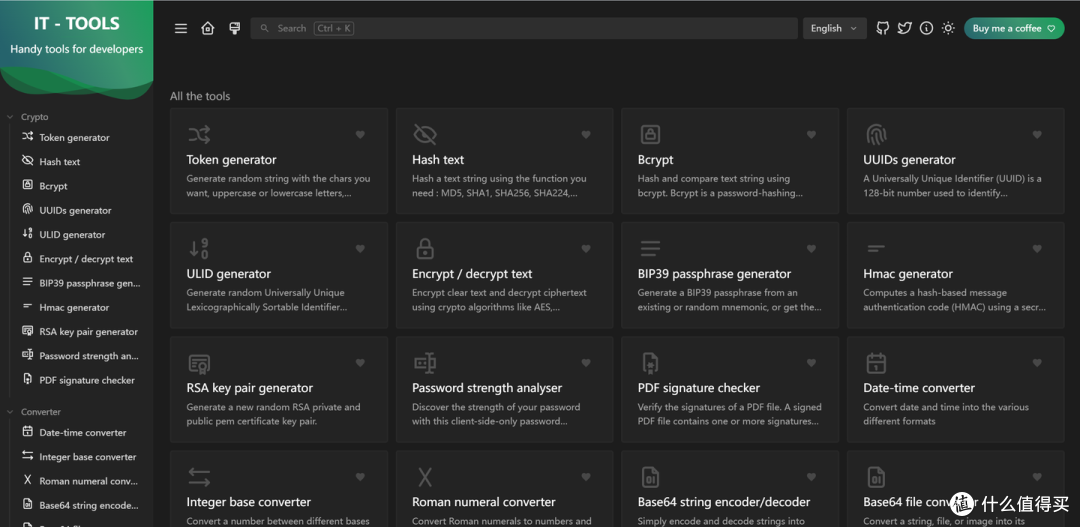Select Hmac generator sidebar entry
This screenshot has width=1080, height=527.
(76, 307)
